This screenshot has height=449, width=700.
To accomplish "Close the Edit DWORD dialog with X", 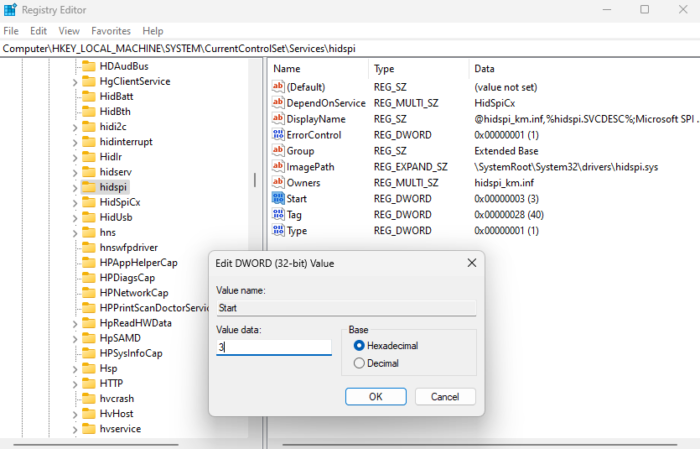I will click(471, 263).
